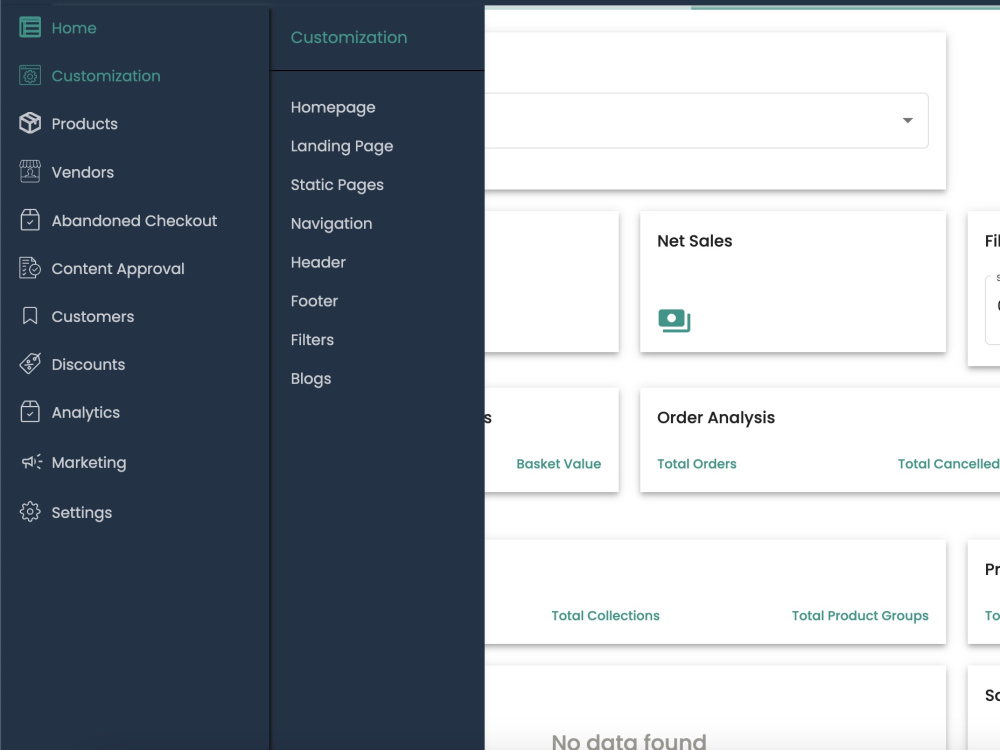Expand the dashboard dropdown arrow

(908, 121)
